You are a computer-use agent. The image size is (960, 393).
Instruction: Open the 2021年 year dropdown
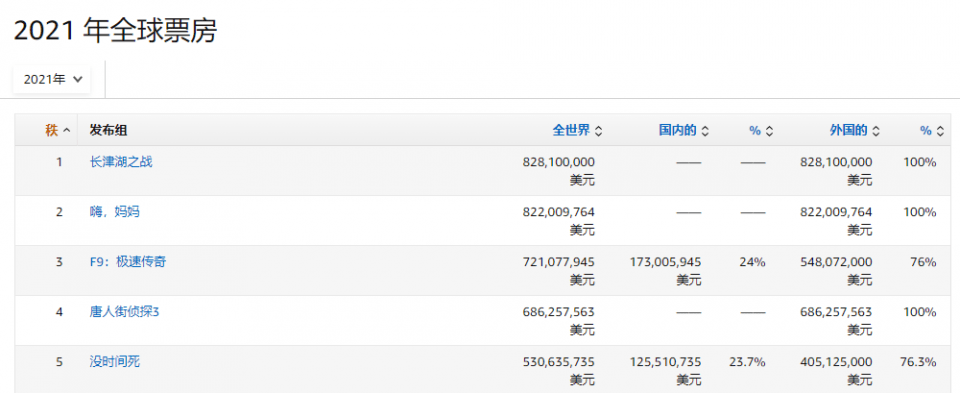point(52,80)
